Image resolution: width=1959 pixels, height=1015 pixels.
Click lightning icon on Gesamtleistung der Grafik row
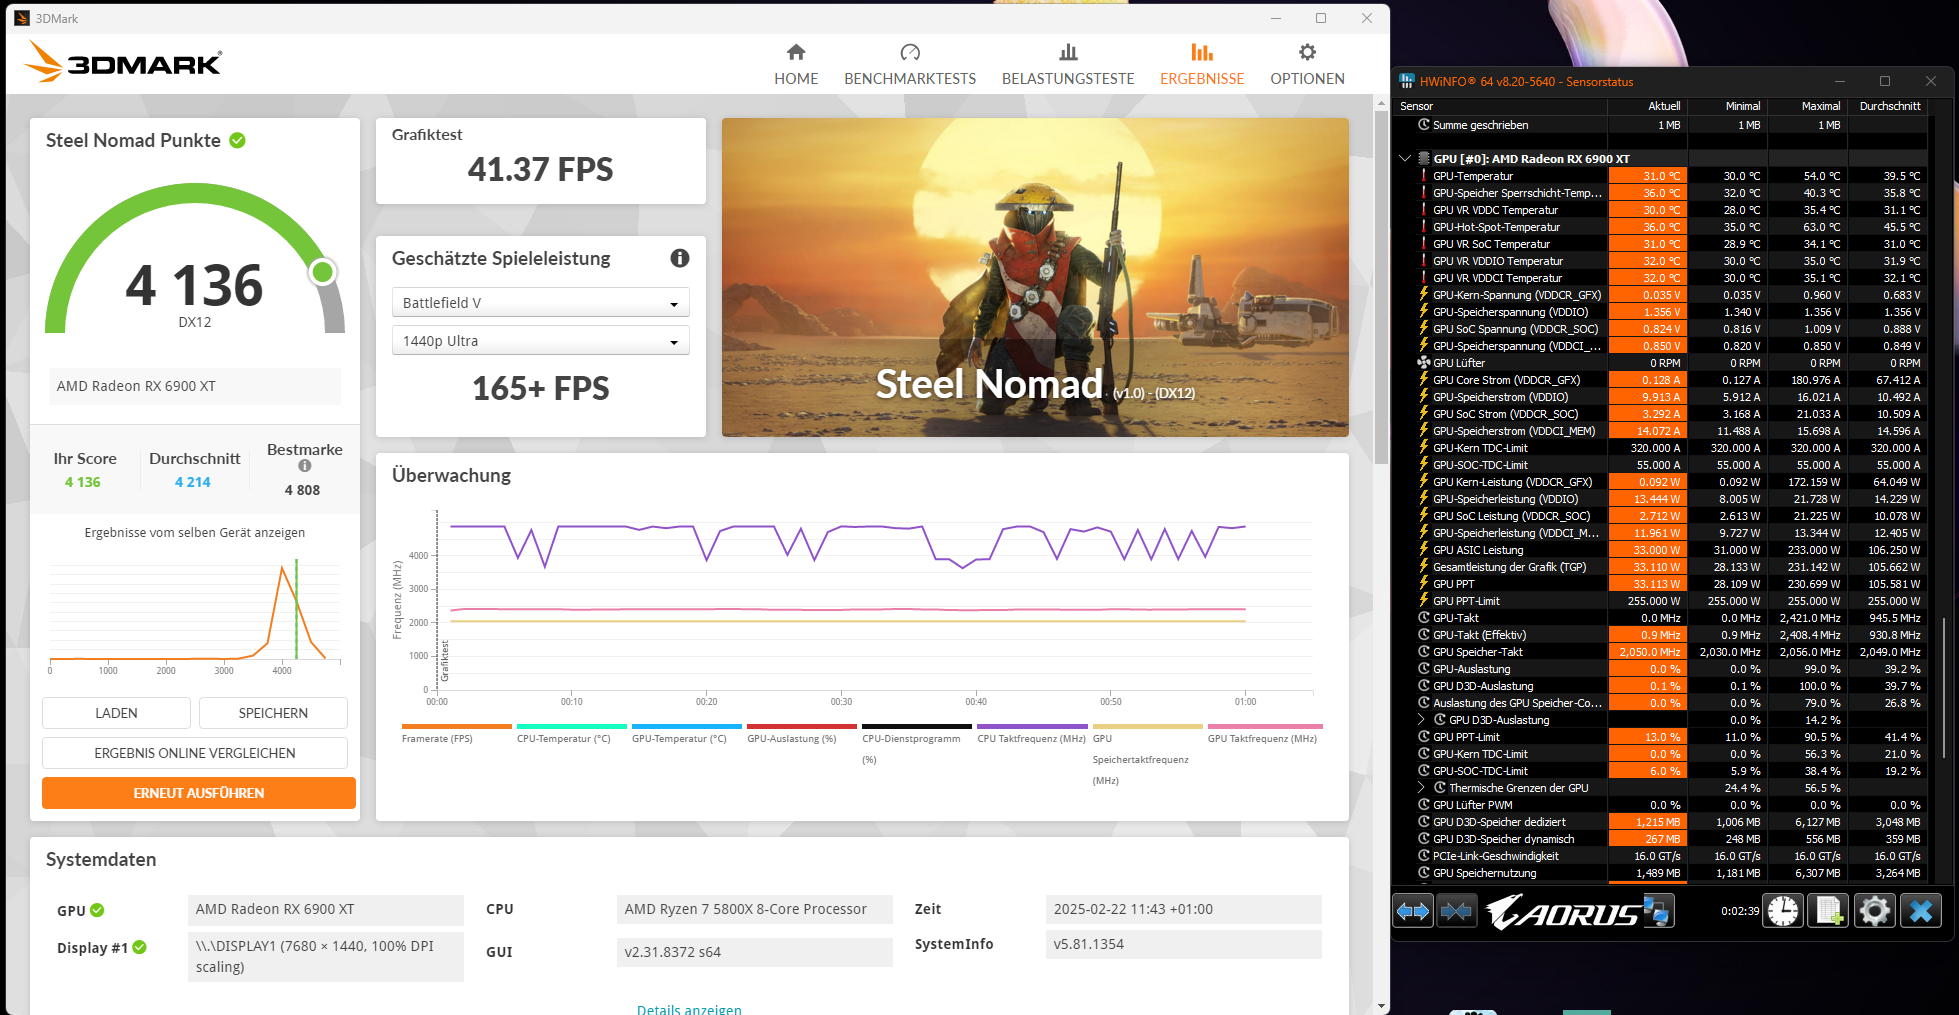(x=1424, y=567)
